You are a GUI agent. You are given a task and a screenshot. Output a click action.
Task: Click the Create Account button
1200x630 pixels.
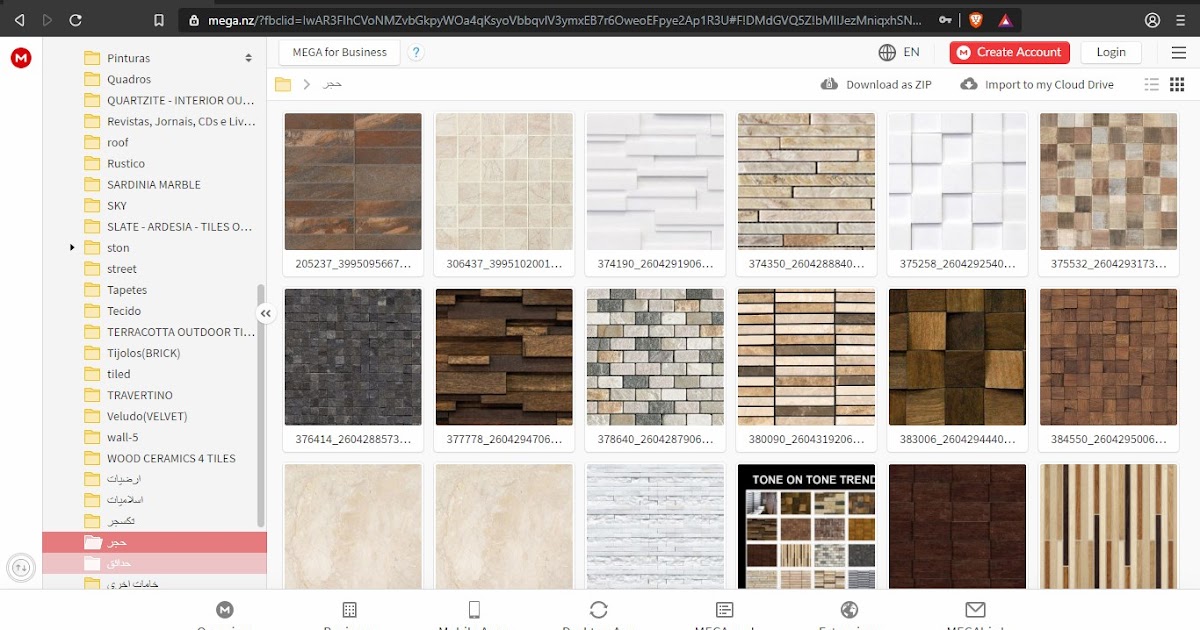[1009, 51]
